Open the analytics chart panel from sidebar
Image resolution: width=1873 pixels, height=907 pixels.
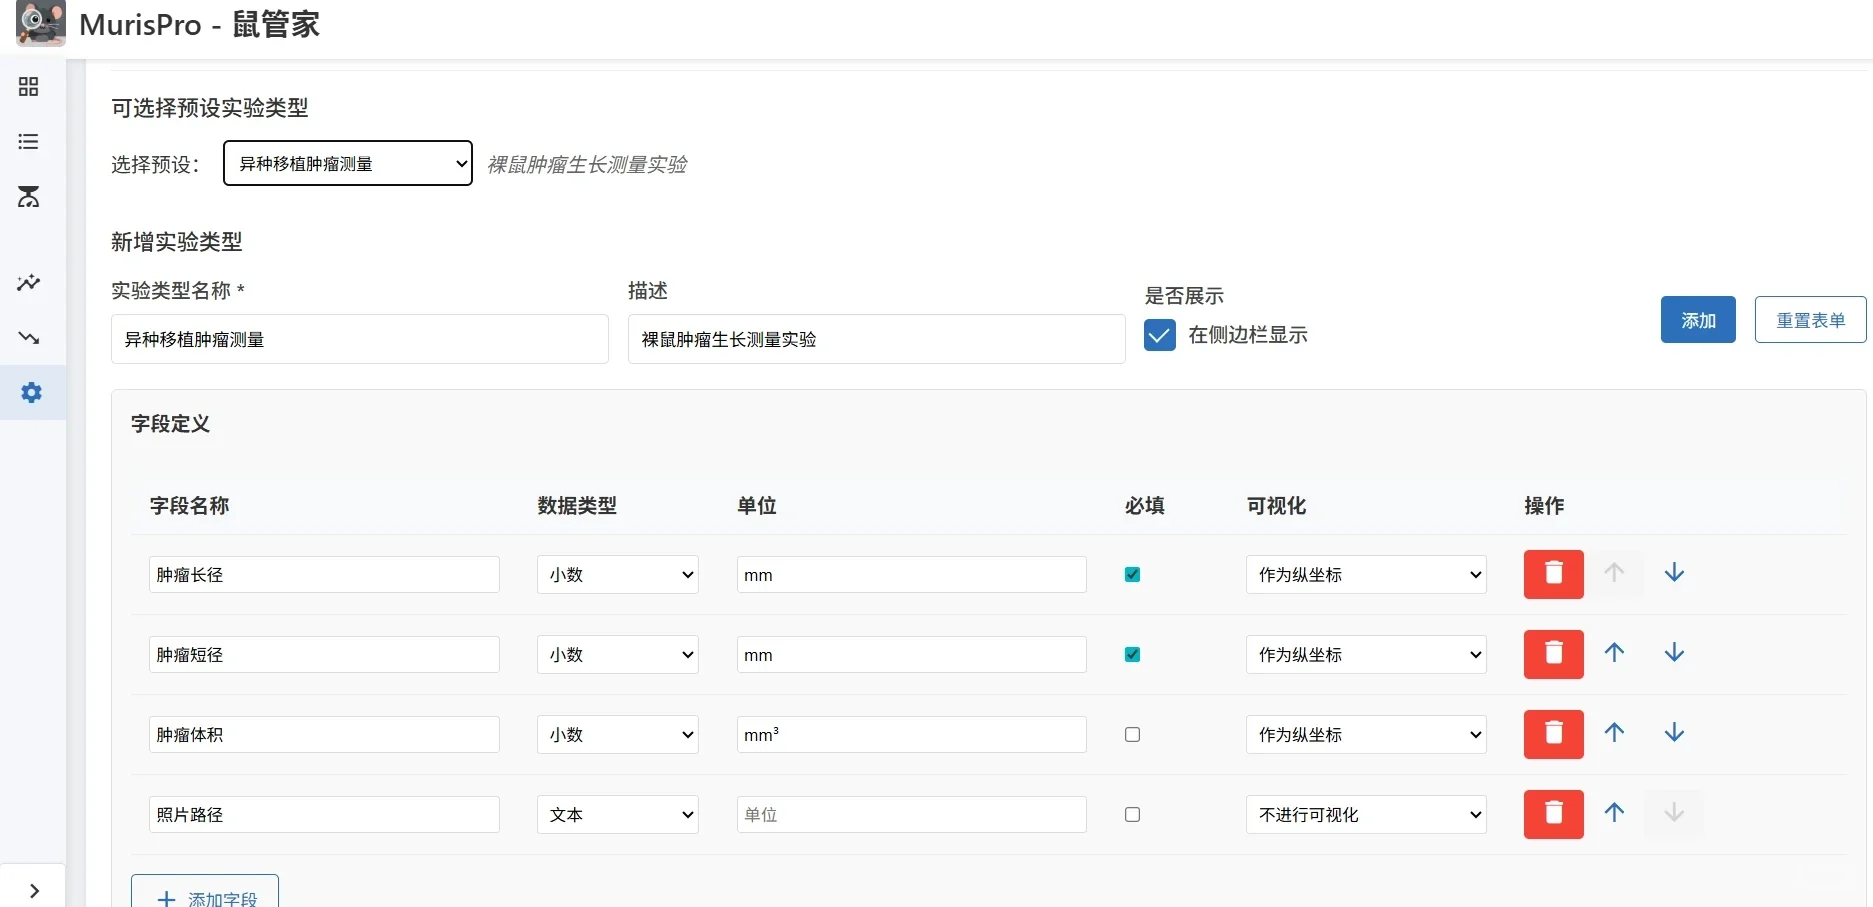click(28, 283)
